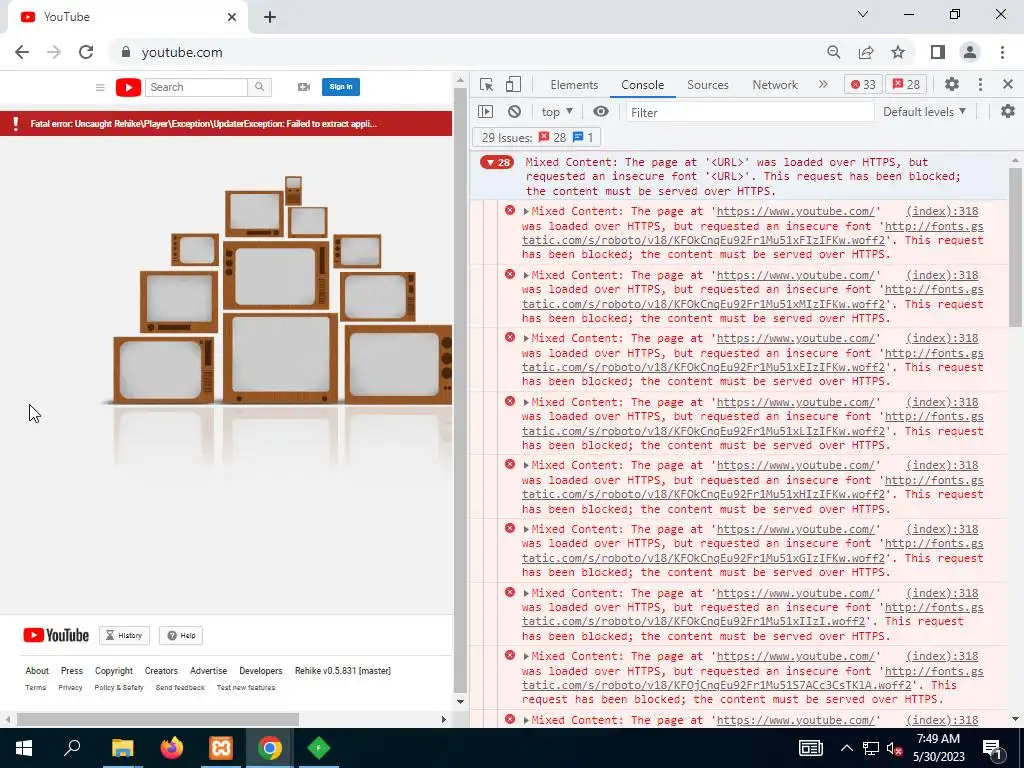Open YouTube hamburger guide menu

pyautogui.click(x=100, y=87)
